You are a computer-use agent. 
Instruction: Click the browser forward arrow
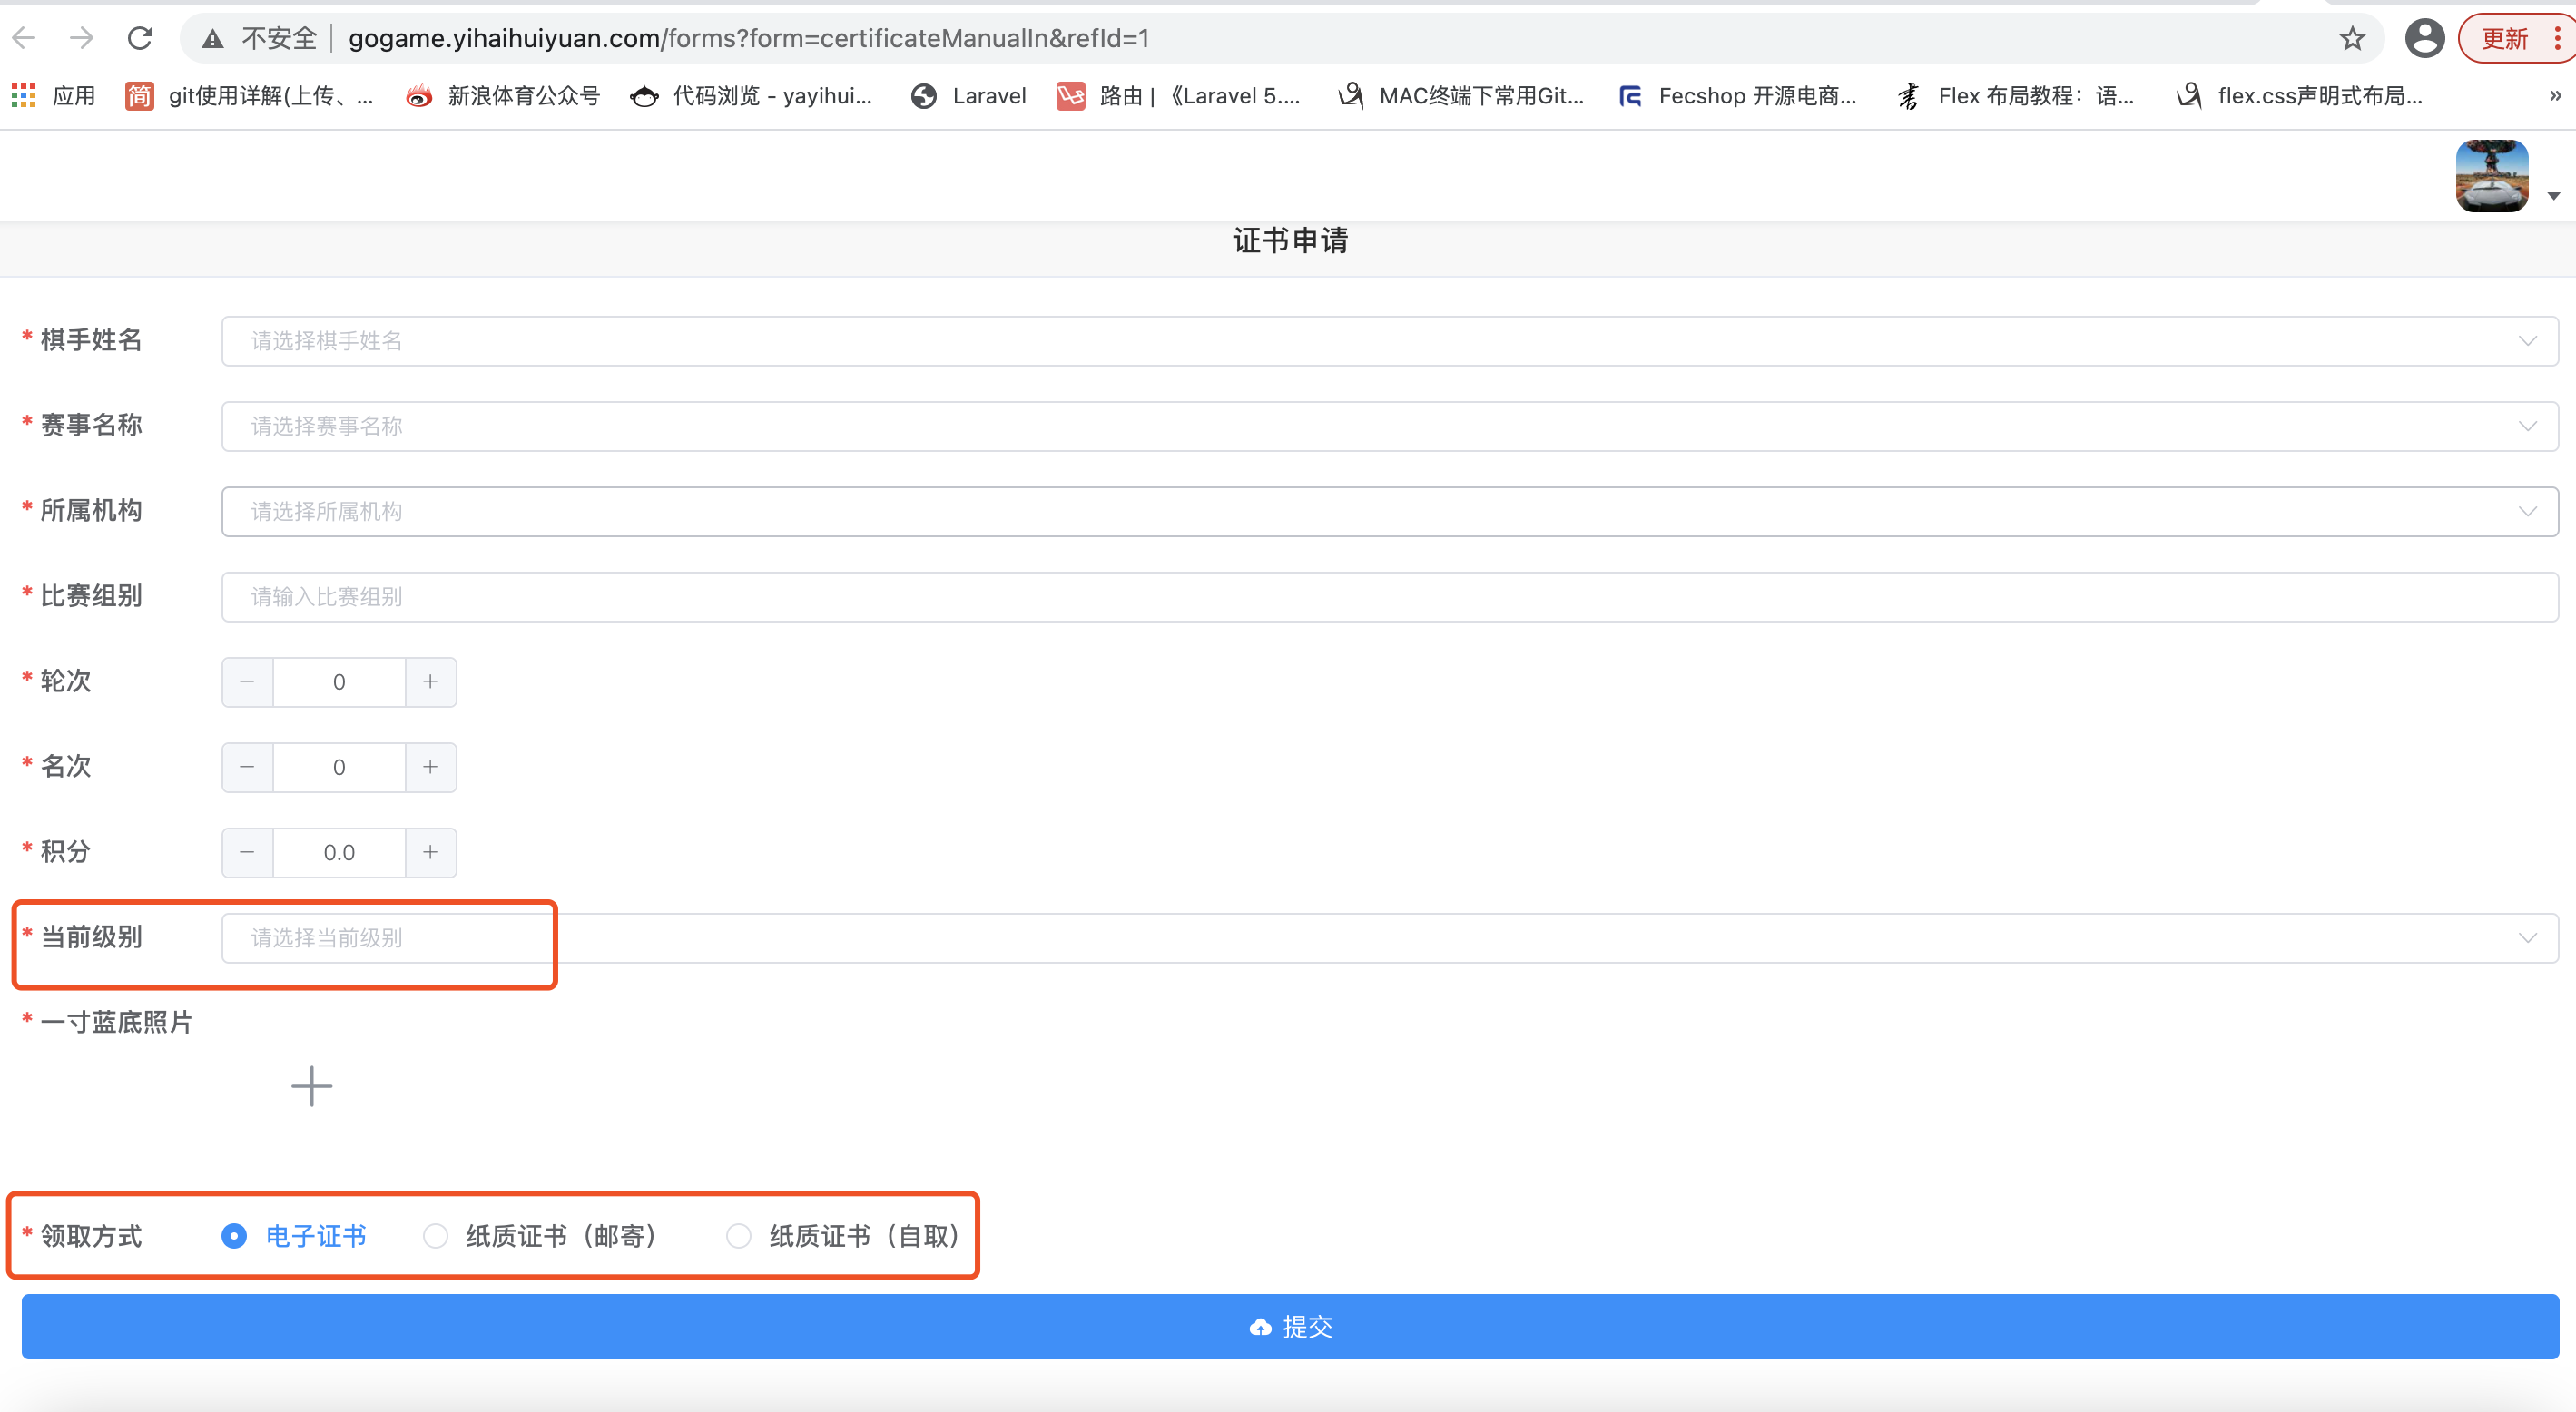click(x=82, y=38)
